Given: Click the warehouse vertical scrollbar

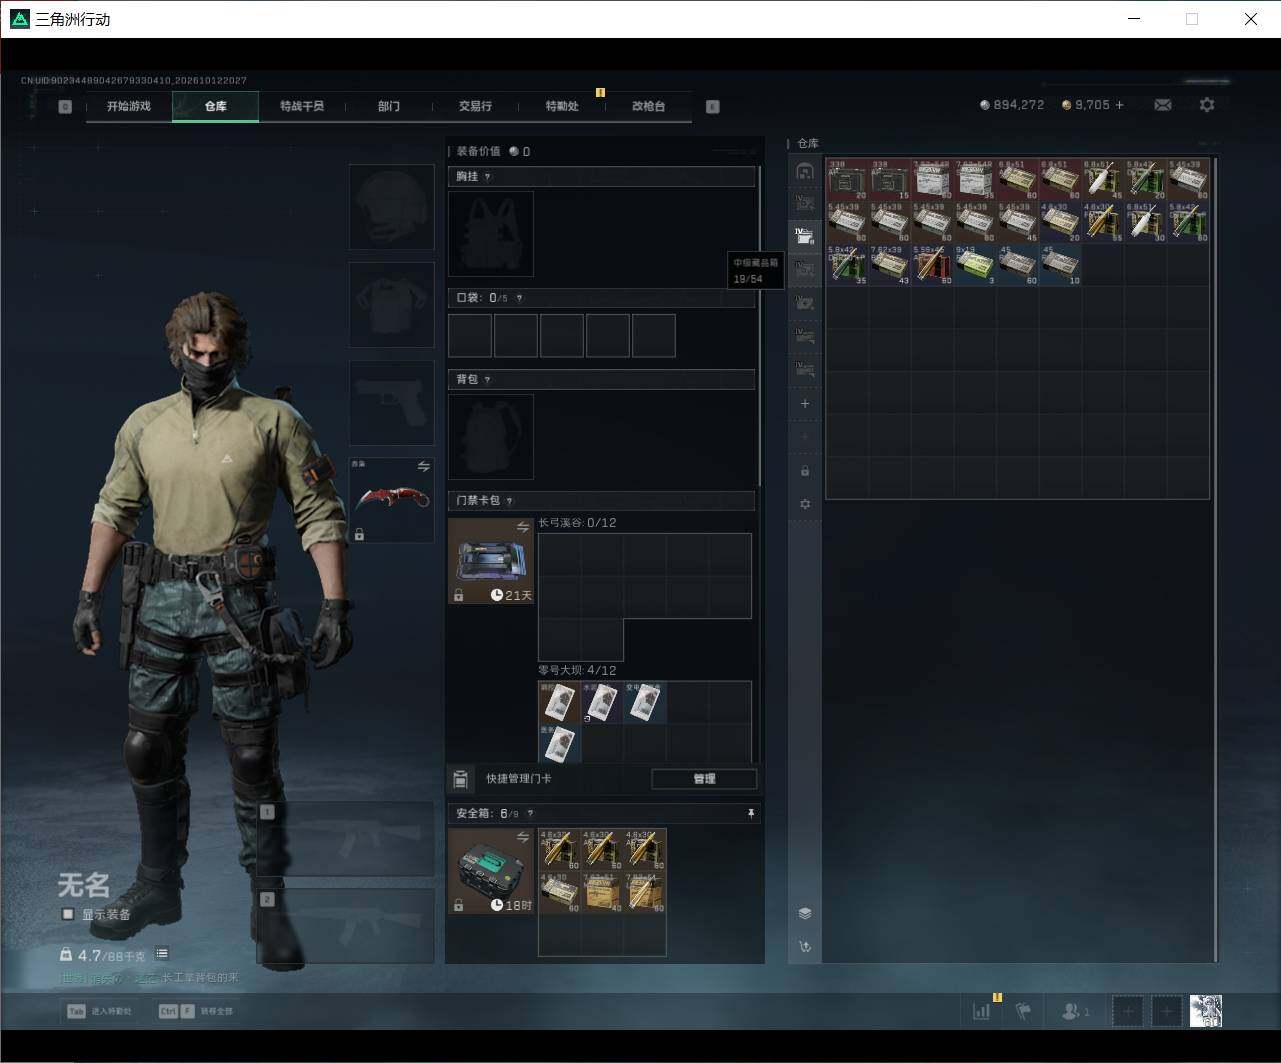Looking at the screenshot, I should (1216, 558).
